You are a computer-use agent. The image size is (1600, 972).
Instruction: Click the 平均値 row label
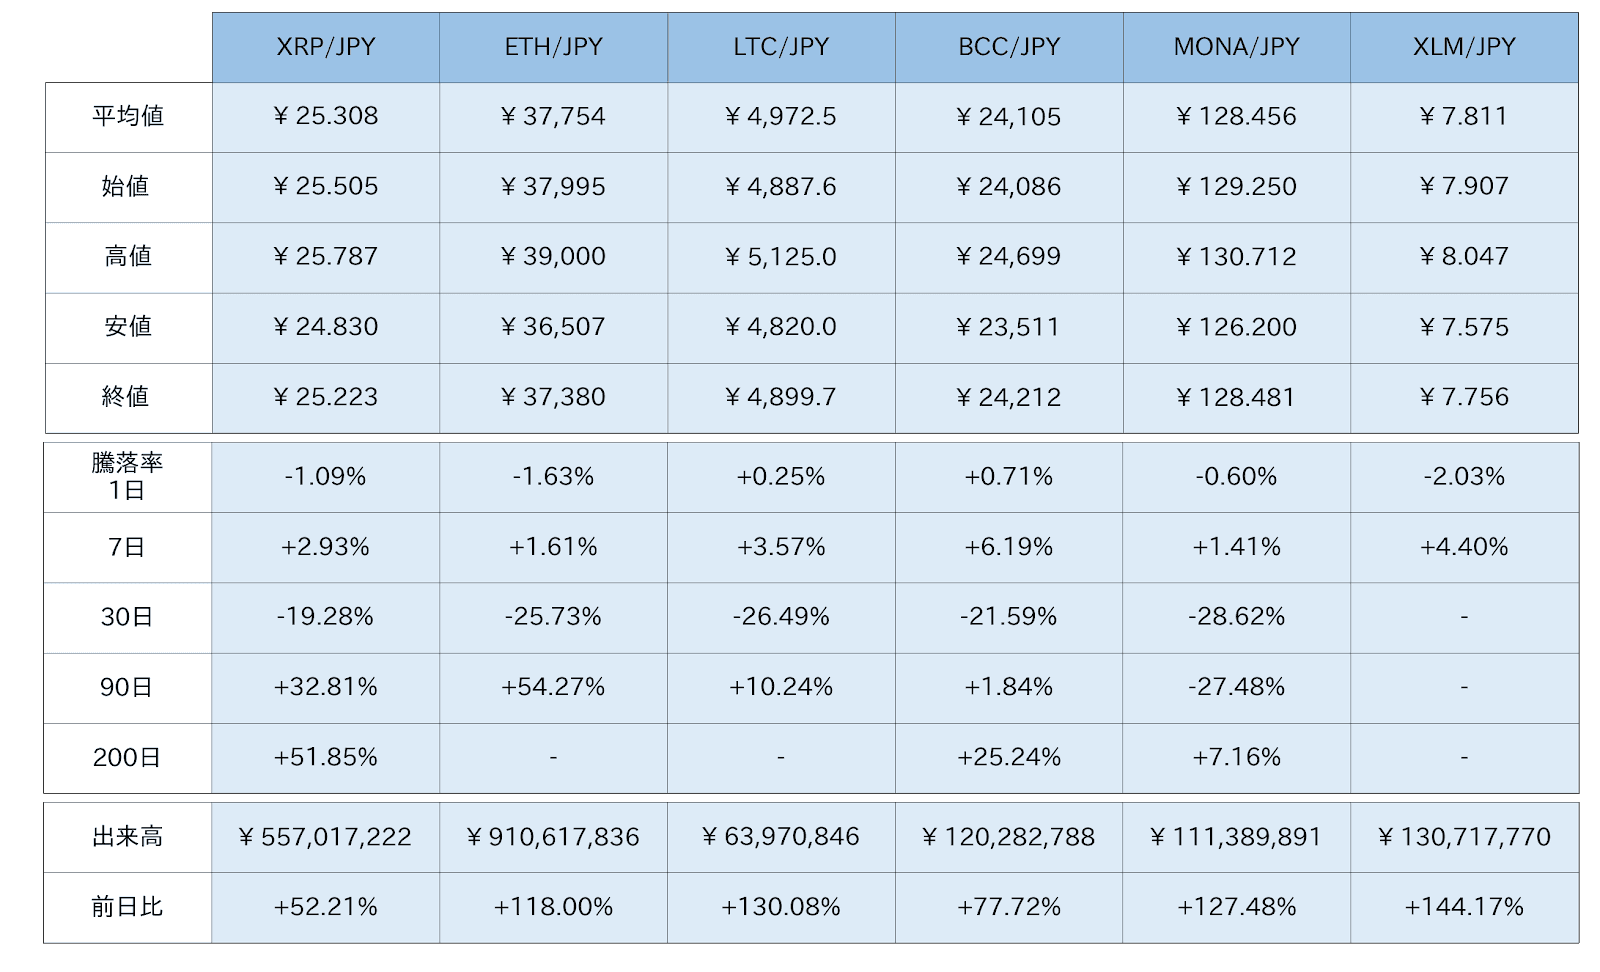tap(128, 117)
